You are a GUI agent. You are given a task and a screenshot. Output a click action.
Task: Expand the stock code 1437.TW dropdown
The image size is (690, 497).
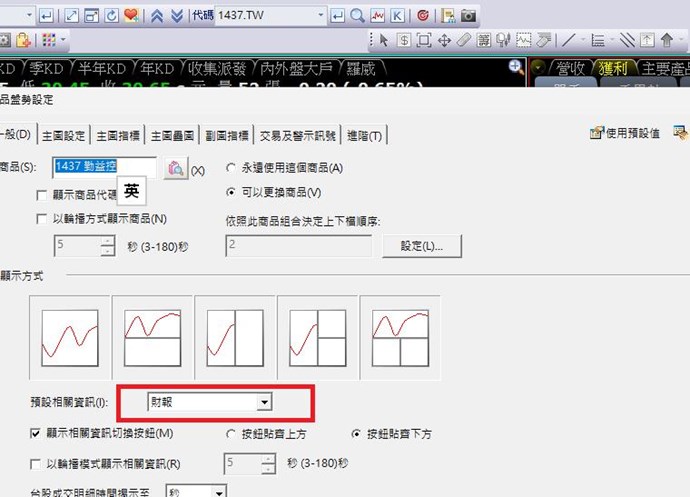tap(321, 16)
